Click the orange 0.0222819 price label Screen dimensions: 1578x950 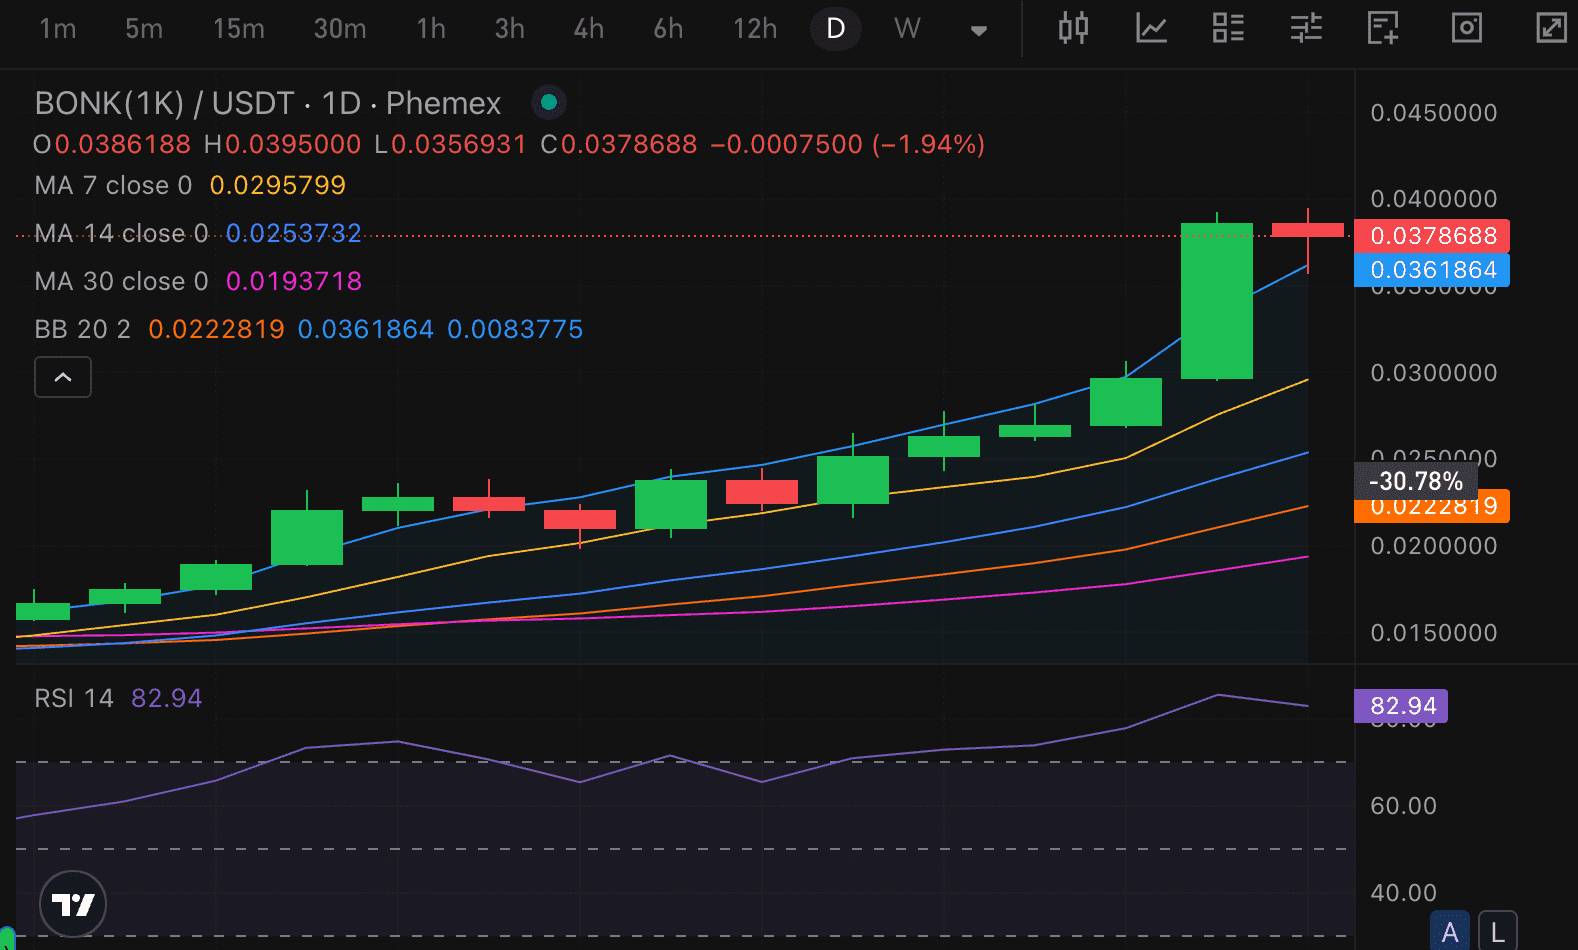1432,508
